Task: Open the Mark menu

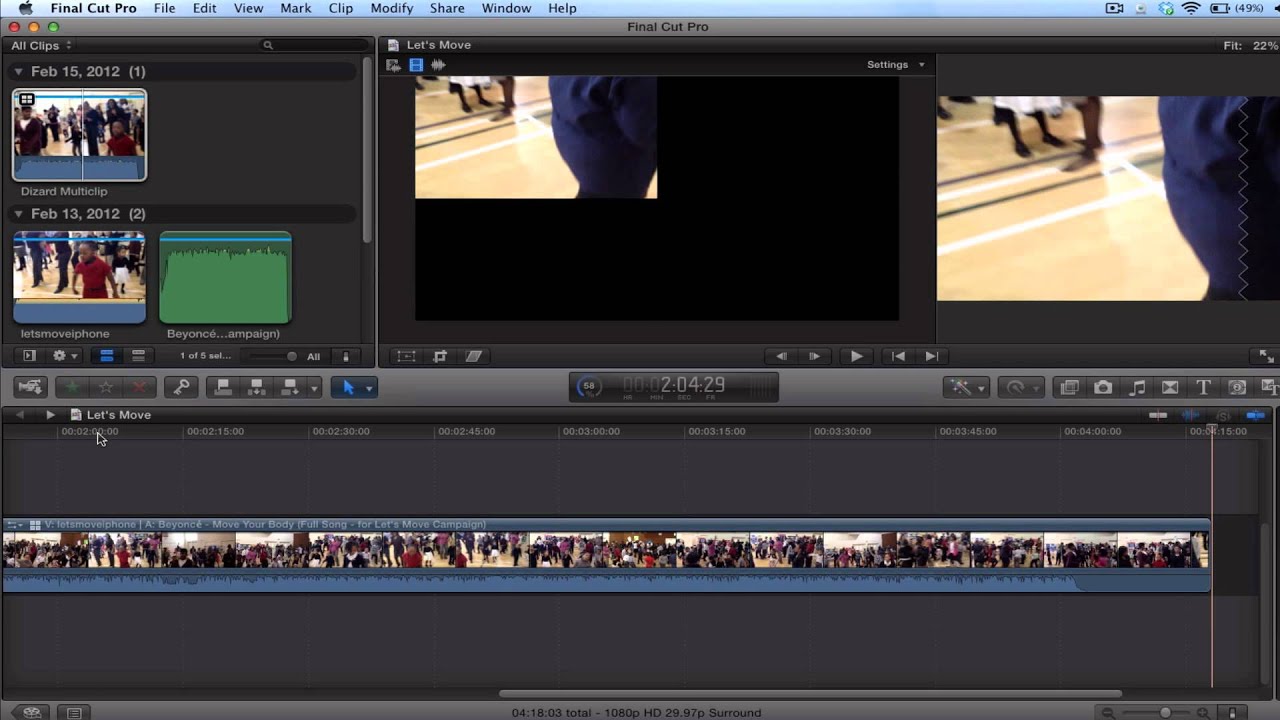Action: tap(295, 8)
